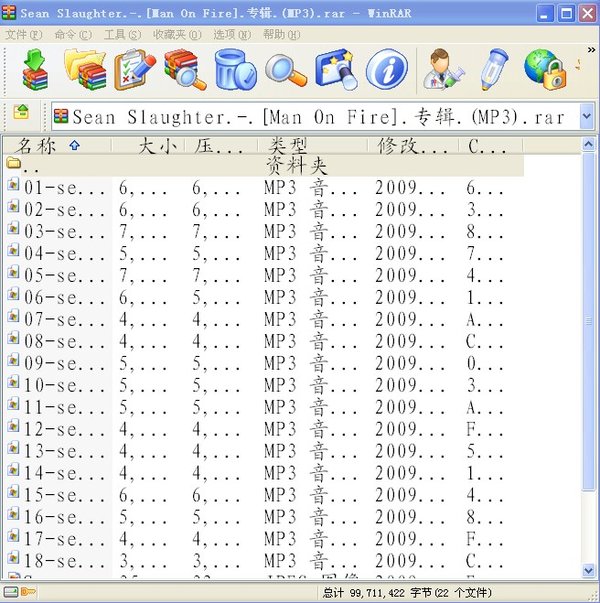Click the RAR archive icon in address bar

[61, 116]
